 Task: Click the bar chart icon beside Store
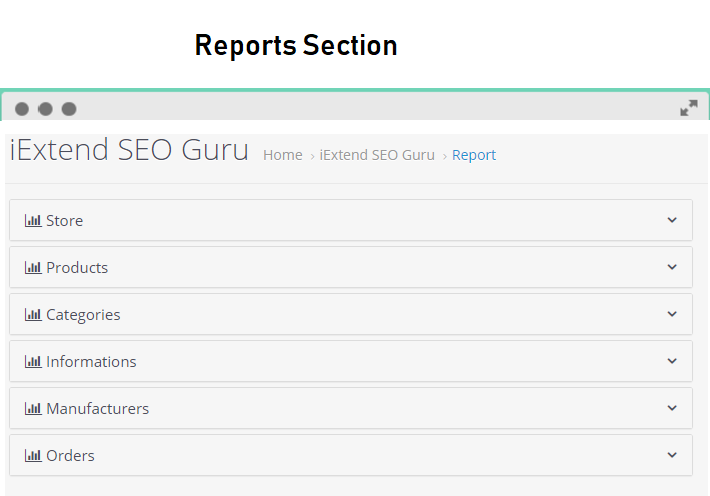33,221
